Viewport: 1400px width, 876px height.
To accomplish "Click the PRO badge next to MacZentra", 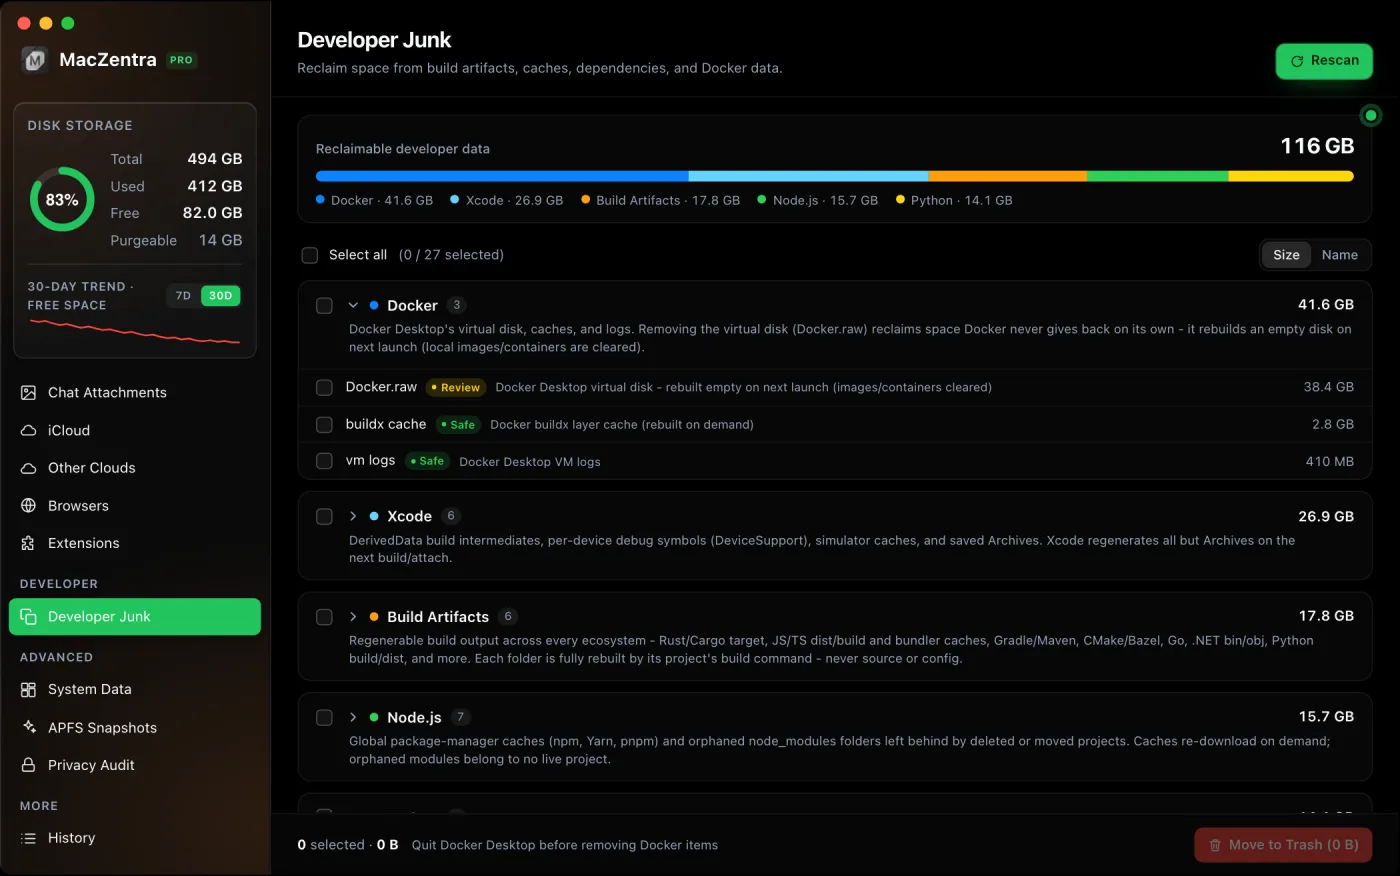I will click(181, 60).
